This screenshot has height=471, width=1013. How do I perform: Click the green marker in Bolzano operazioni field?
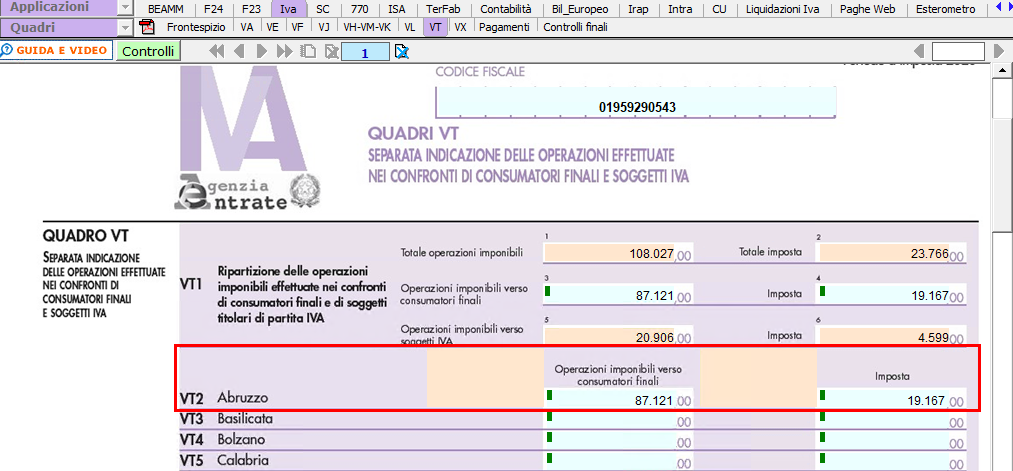tap(549, 437)
